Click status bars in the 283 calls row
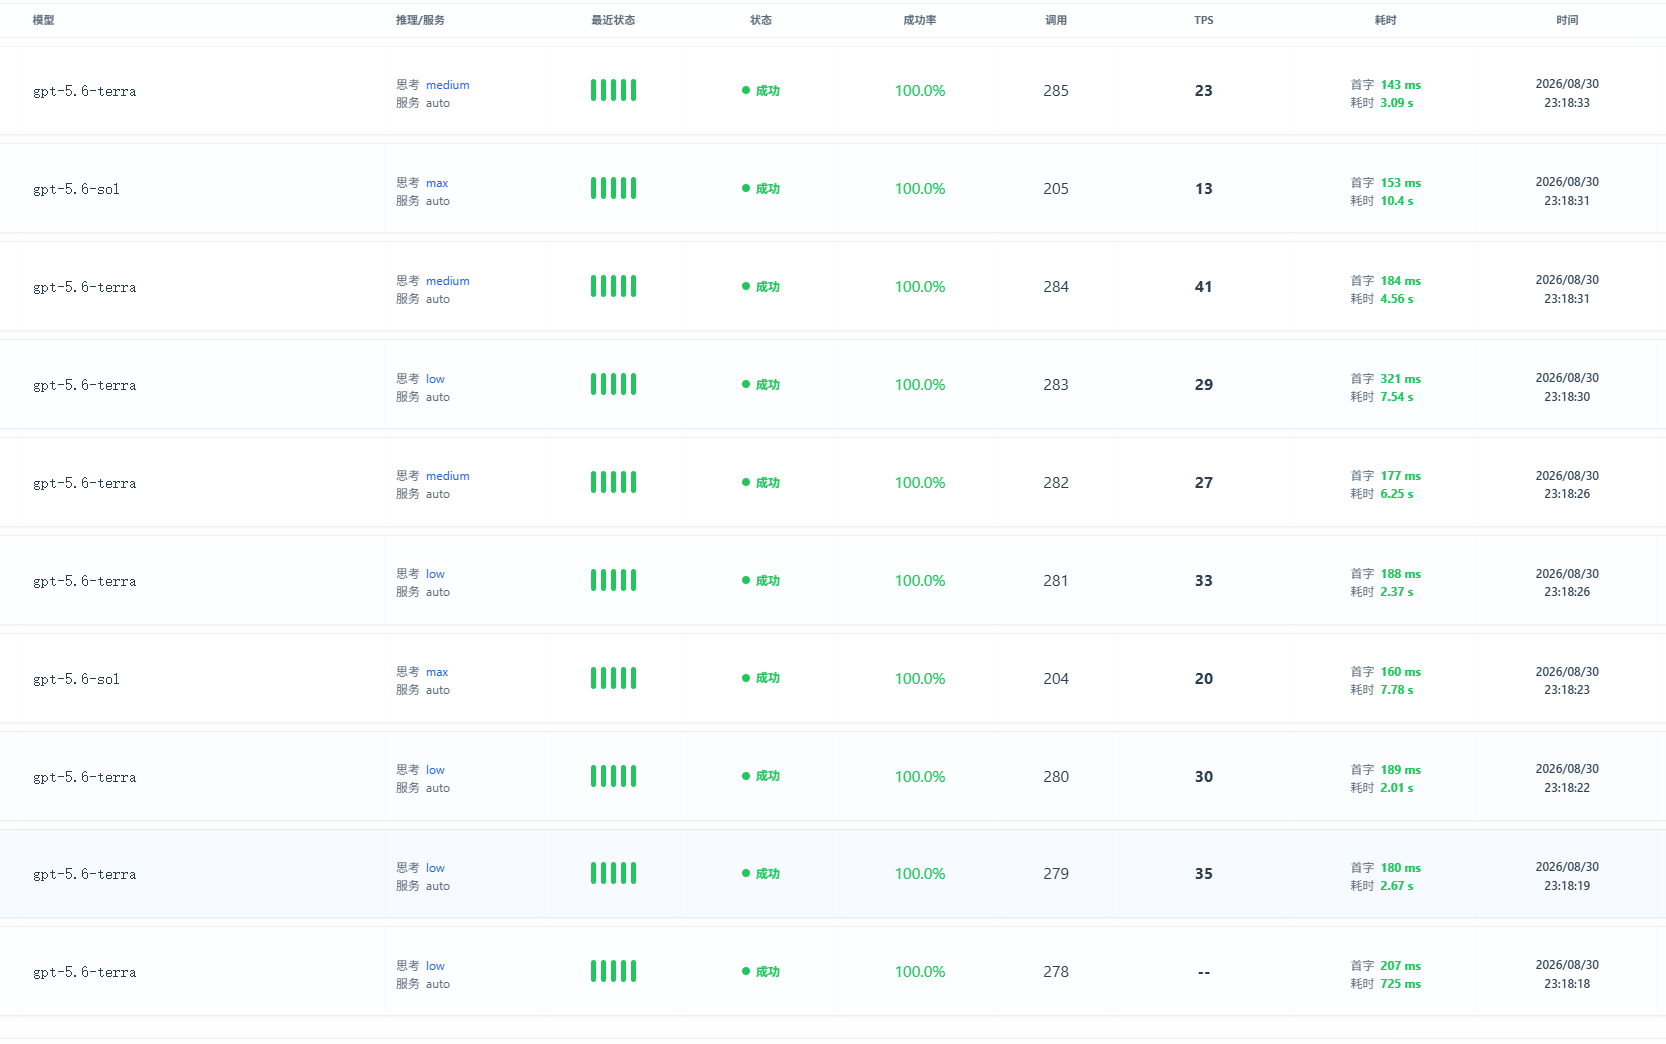 [613, 384]
